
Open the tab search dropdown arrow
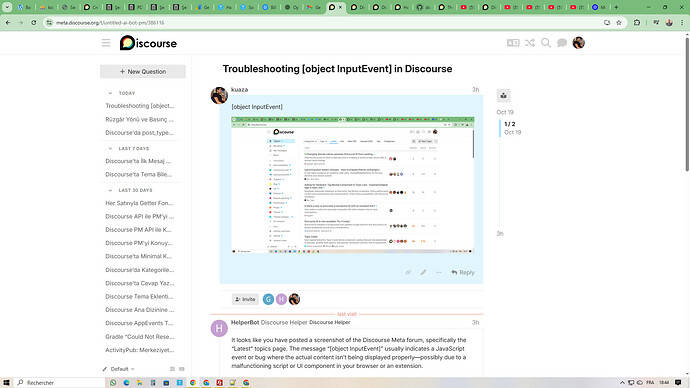(x=7, y=7)
